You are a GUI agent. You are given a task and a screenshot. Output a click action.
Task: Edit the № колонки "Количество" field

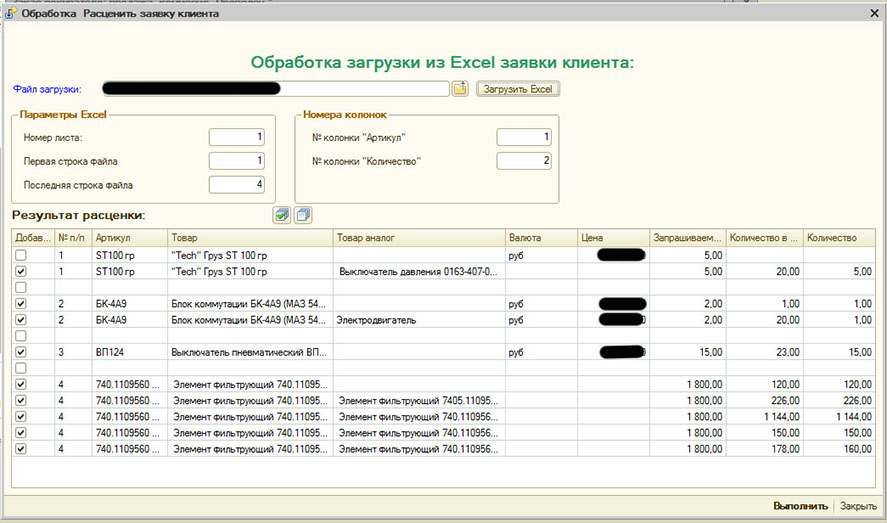pyautogui.click(x=524, y=161)
